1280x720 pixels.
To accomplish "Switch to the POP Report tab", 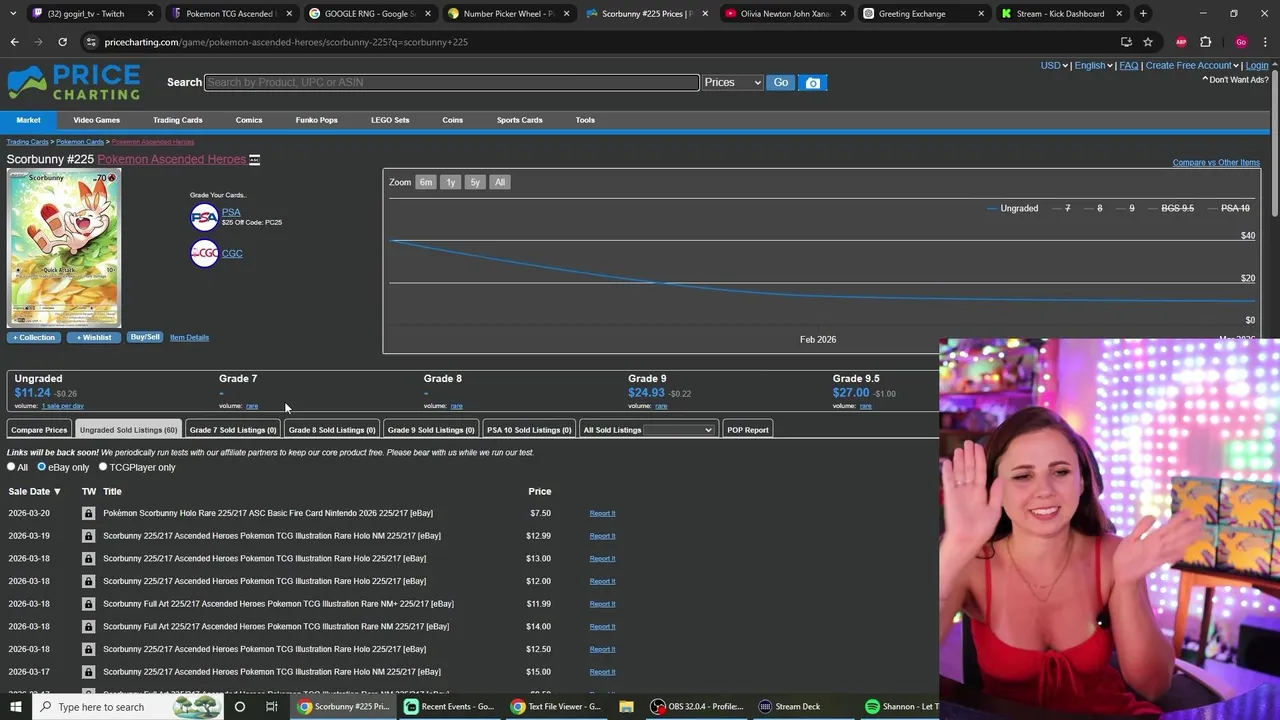I will [x=748, y=430].
